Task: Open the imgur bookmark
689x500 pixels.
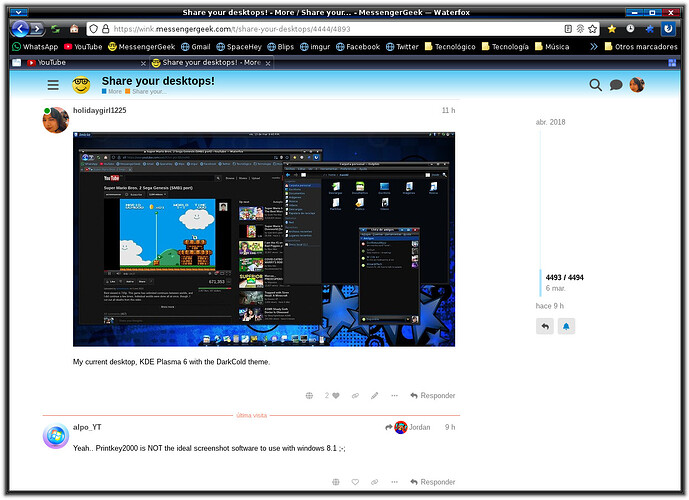Action: coord(315,47)
